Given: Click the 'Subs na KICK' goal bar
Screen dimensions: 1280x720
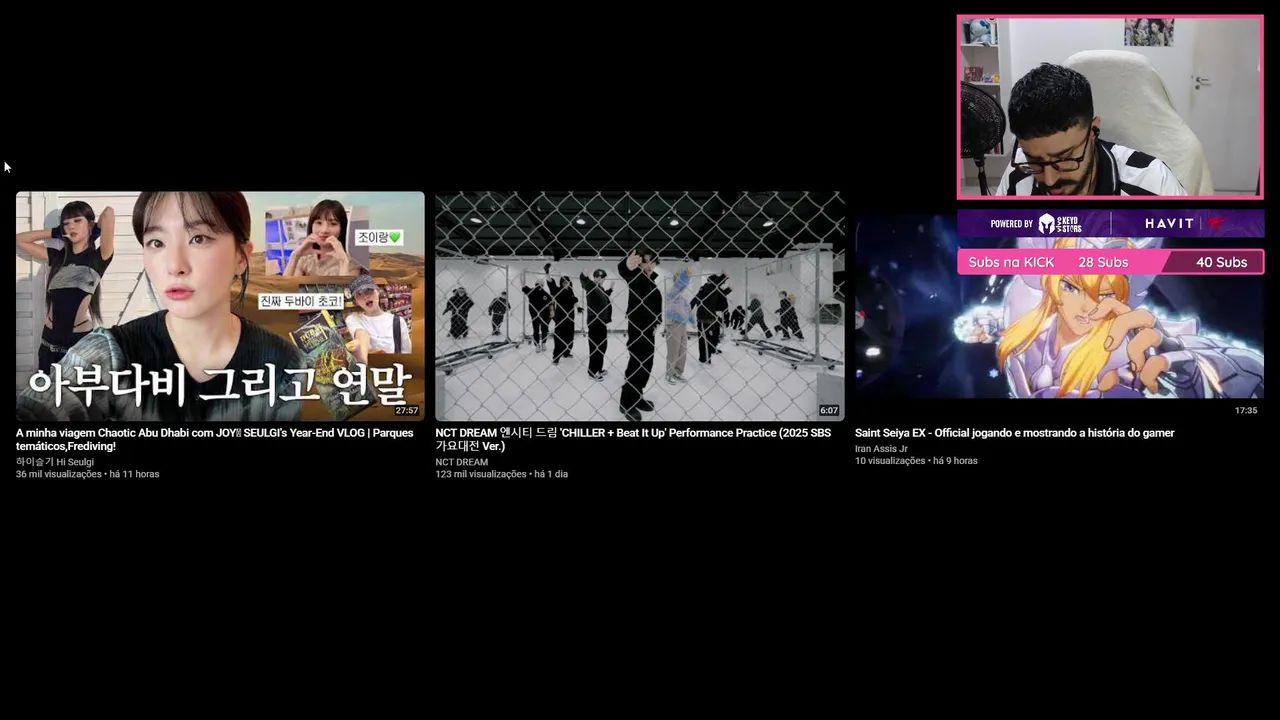Looking at the screenshot, I should pyautogui.click(x=1111, y=262).
